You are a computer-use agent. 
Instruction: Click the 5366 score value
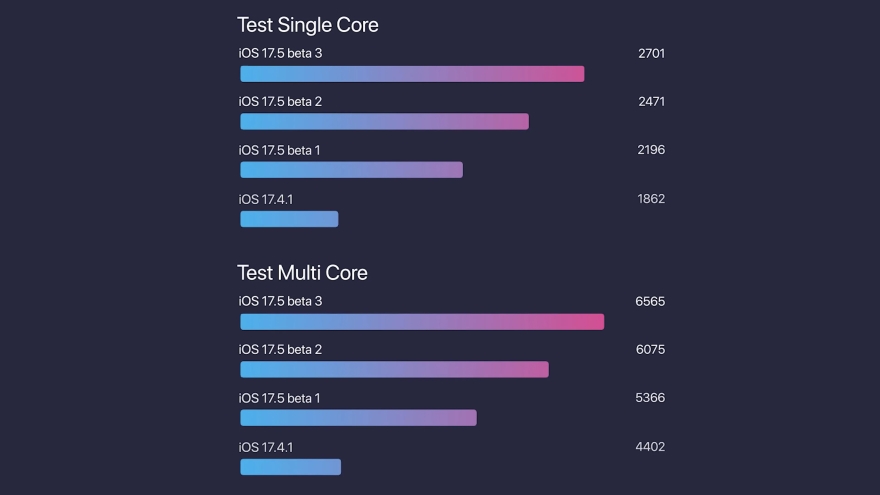click(650, 398)
